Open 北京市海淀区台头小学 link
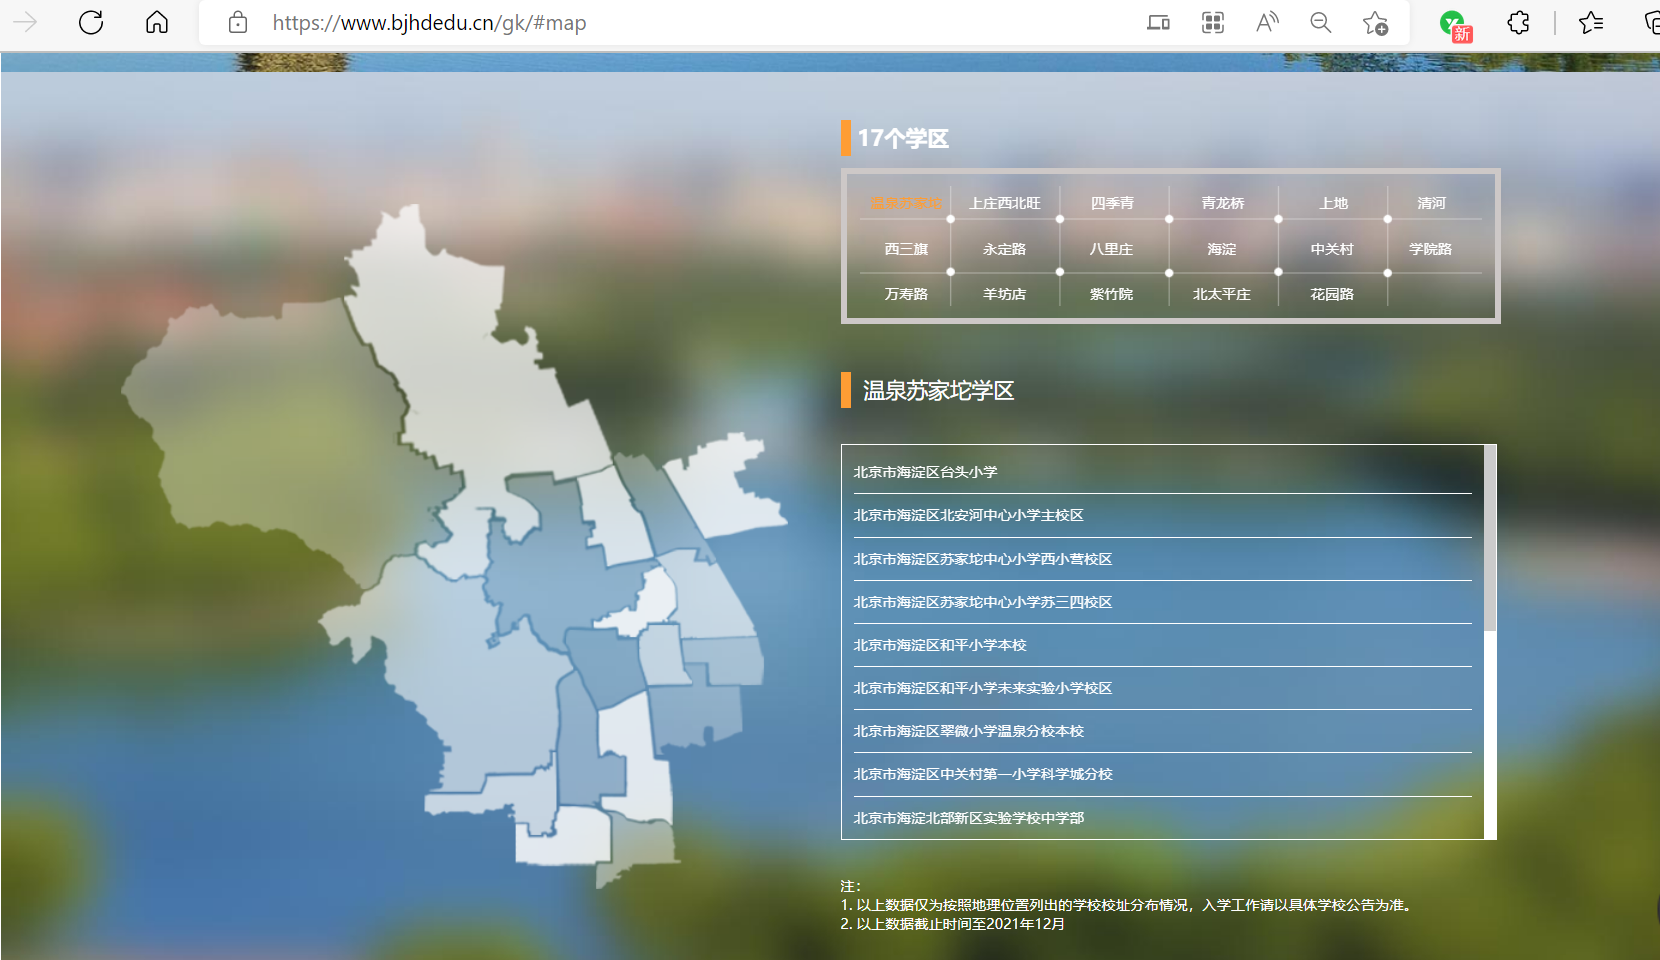Viewport: 1660px width, 960px height. tap(925, 472)
